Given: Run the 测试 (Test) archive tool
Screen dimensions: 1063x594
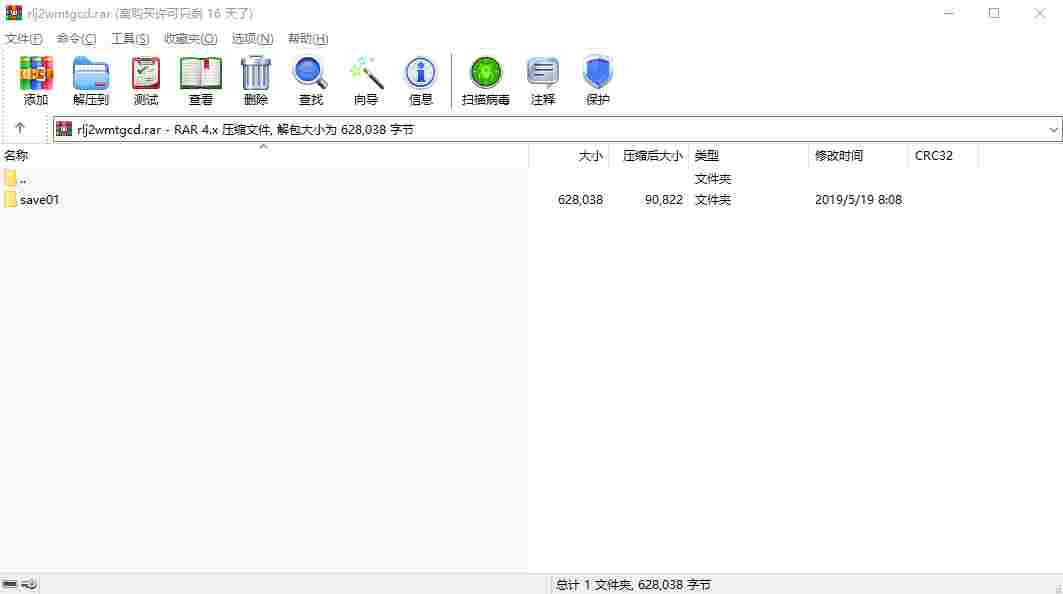Looking at the screenshot, I should click(x=146, y=73).
